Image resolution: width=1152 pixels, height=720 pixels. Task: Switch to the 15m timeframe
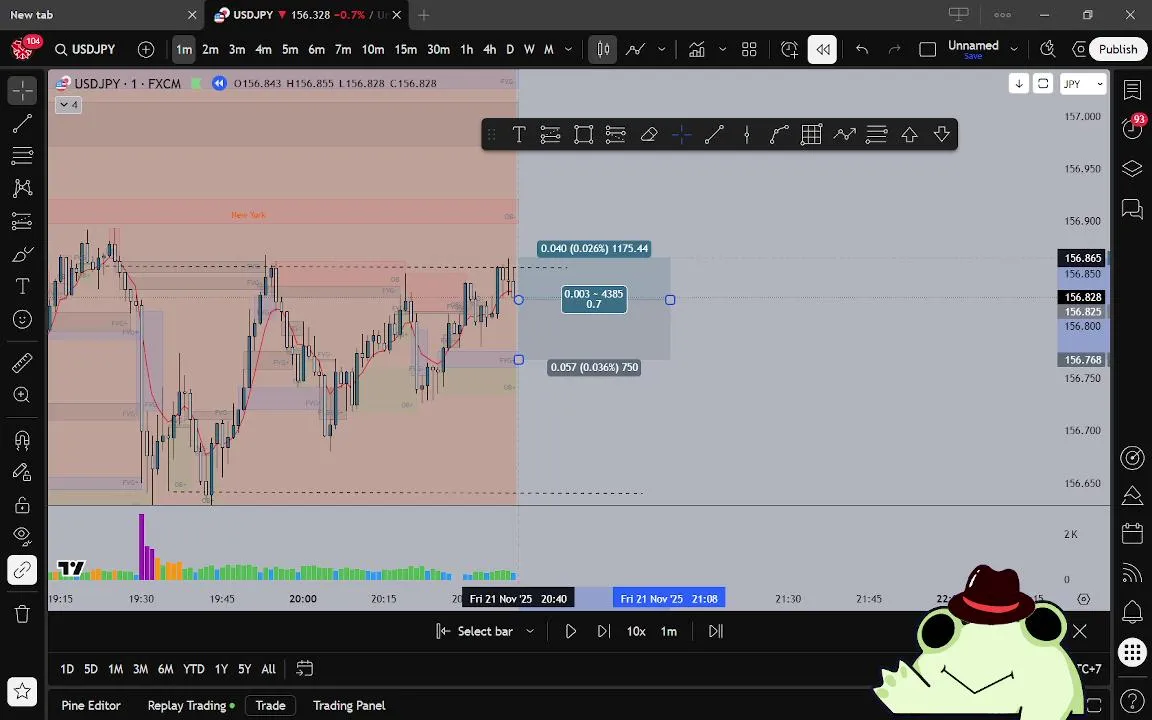tap(406, 49)
